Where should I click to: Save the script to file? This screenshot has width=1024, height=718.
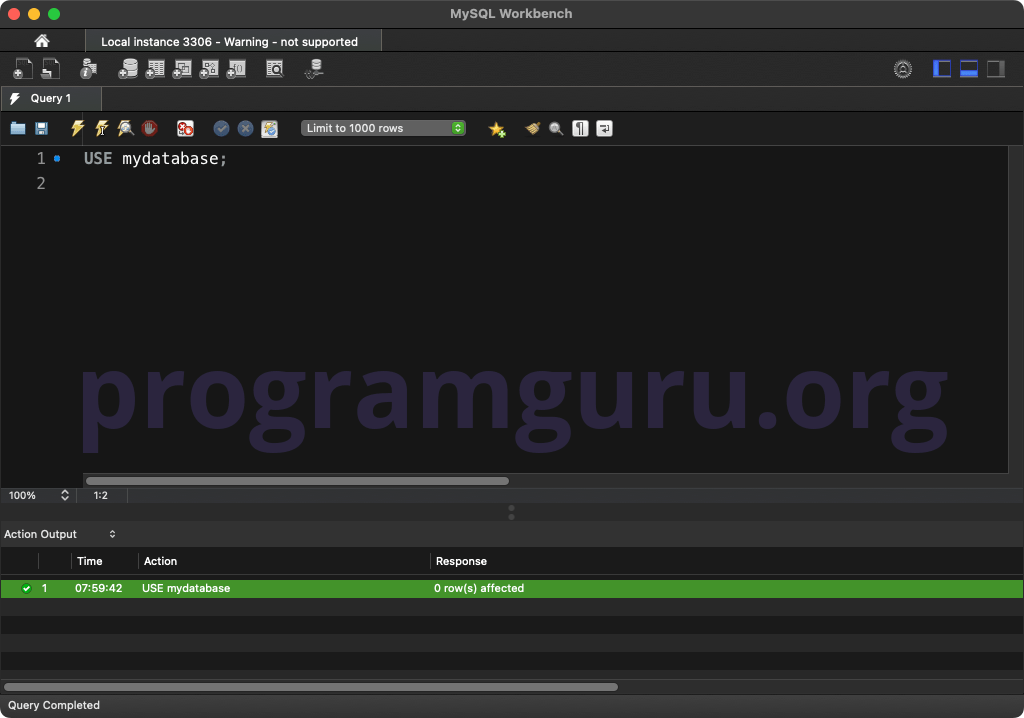[x=41, y=128]
